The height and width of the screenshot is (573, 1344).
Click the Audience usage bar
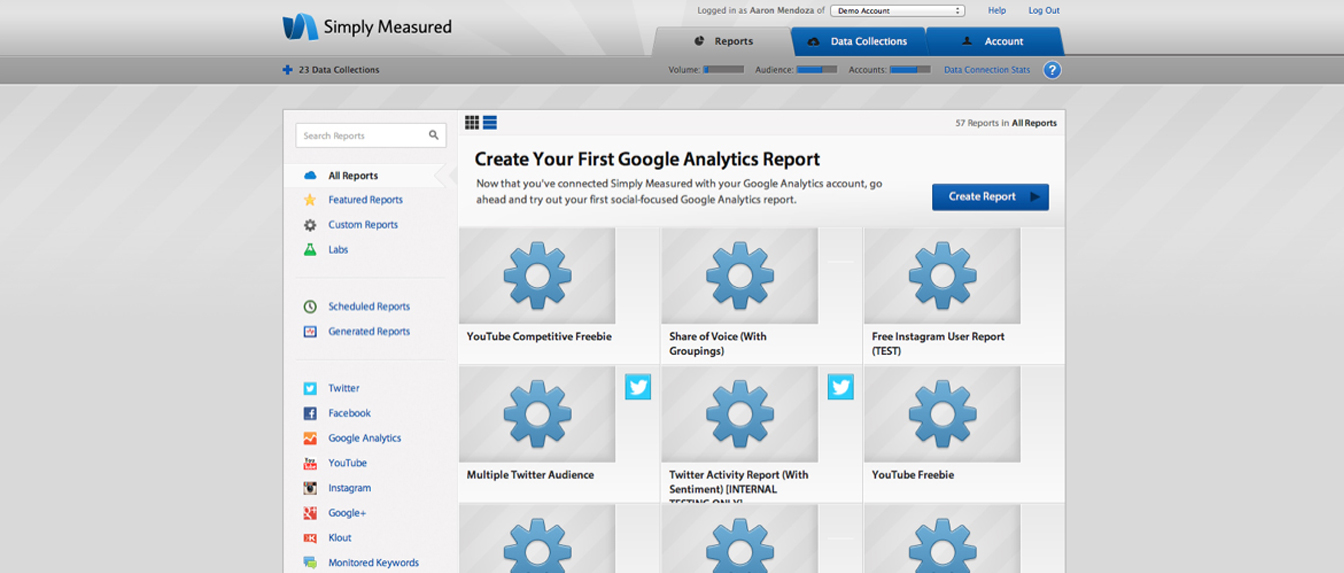click(817, 70)
